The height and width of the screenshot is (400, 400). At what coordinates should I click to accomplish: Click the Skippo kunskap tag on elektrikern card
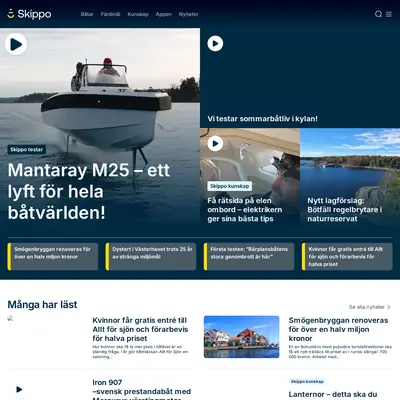point(230,186)
